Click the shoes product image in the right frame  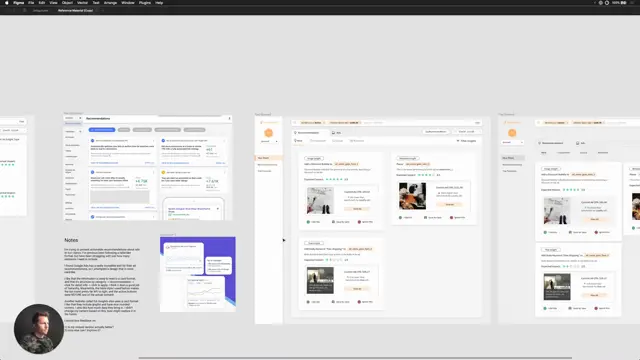(557, 211)
